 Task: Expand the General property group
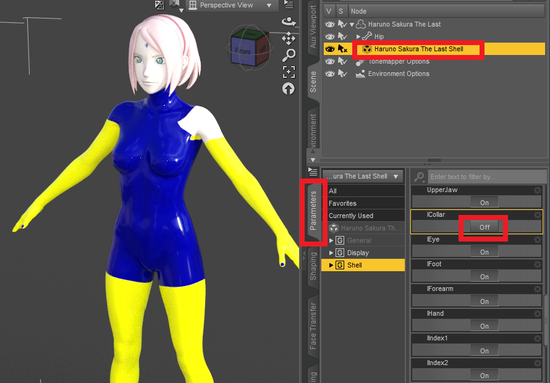[x=331, y=240]
